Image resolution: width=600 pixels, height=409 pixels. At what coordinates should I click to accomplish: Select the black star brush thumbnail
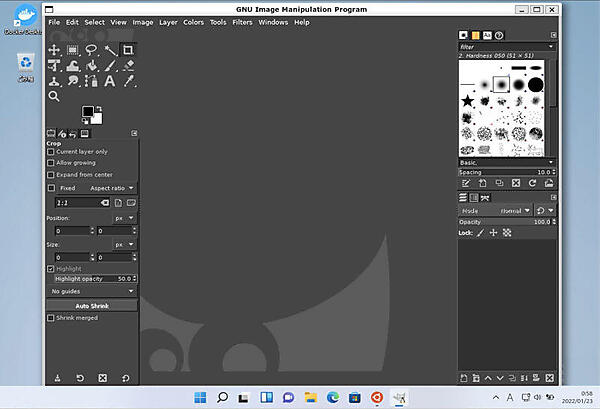click(467, 101)
